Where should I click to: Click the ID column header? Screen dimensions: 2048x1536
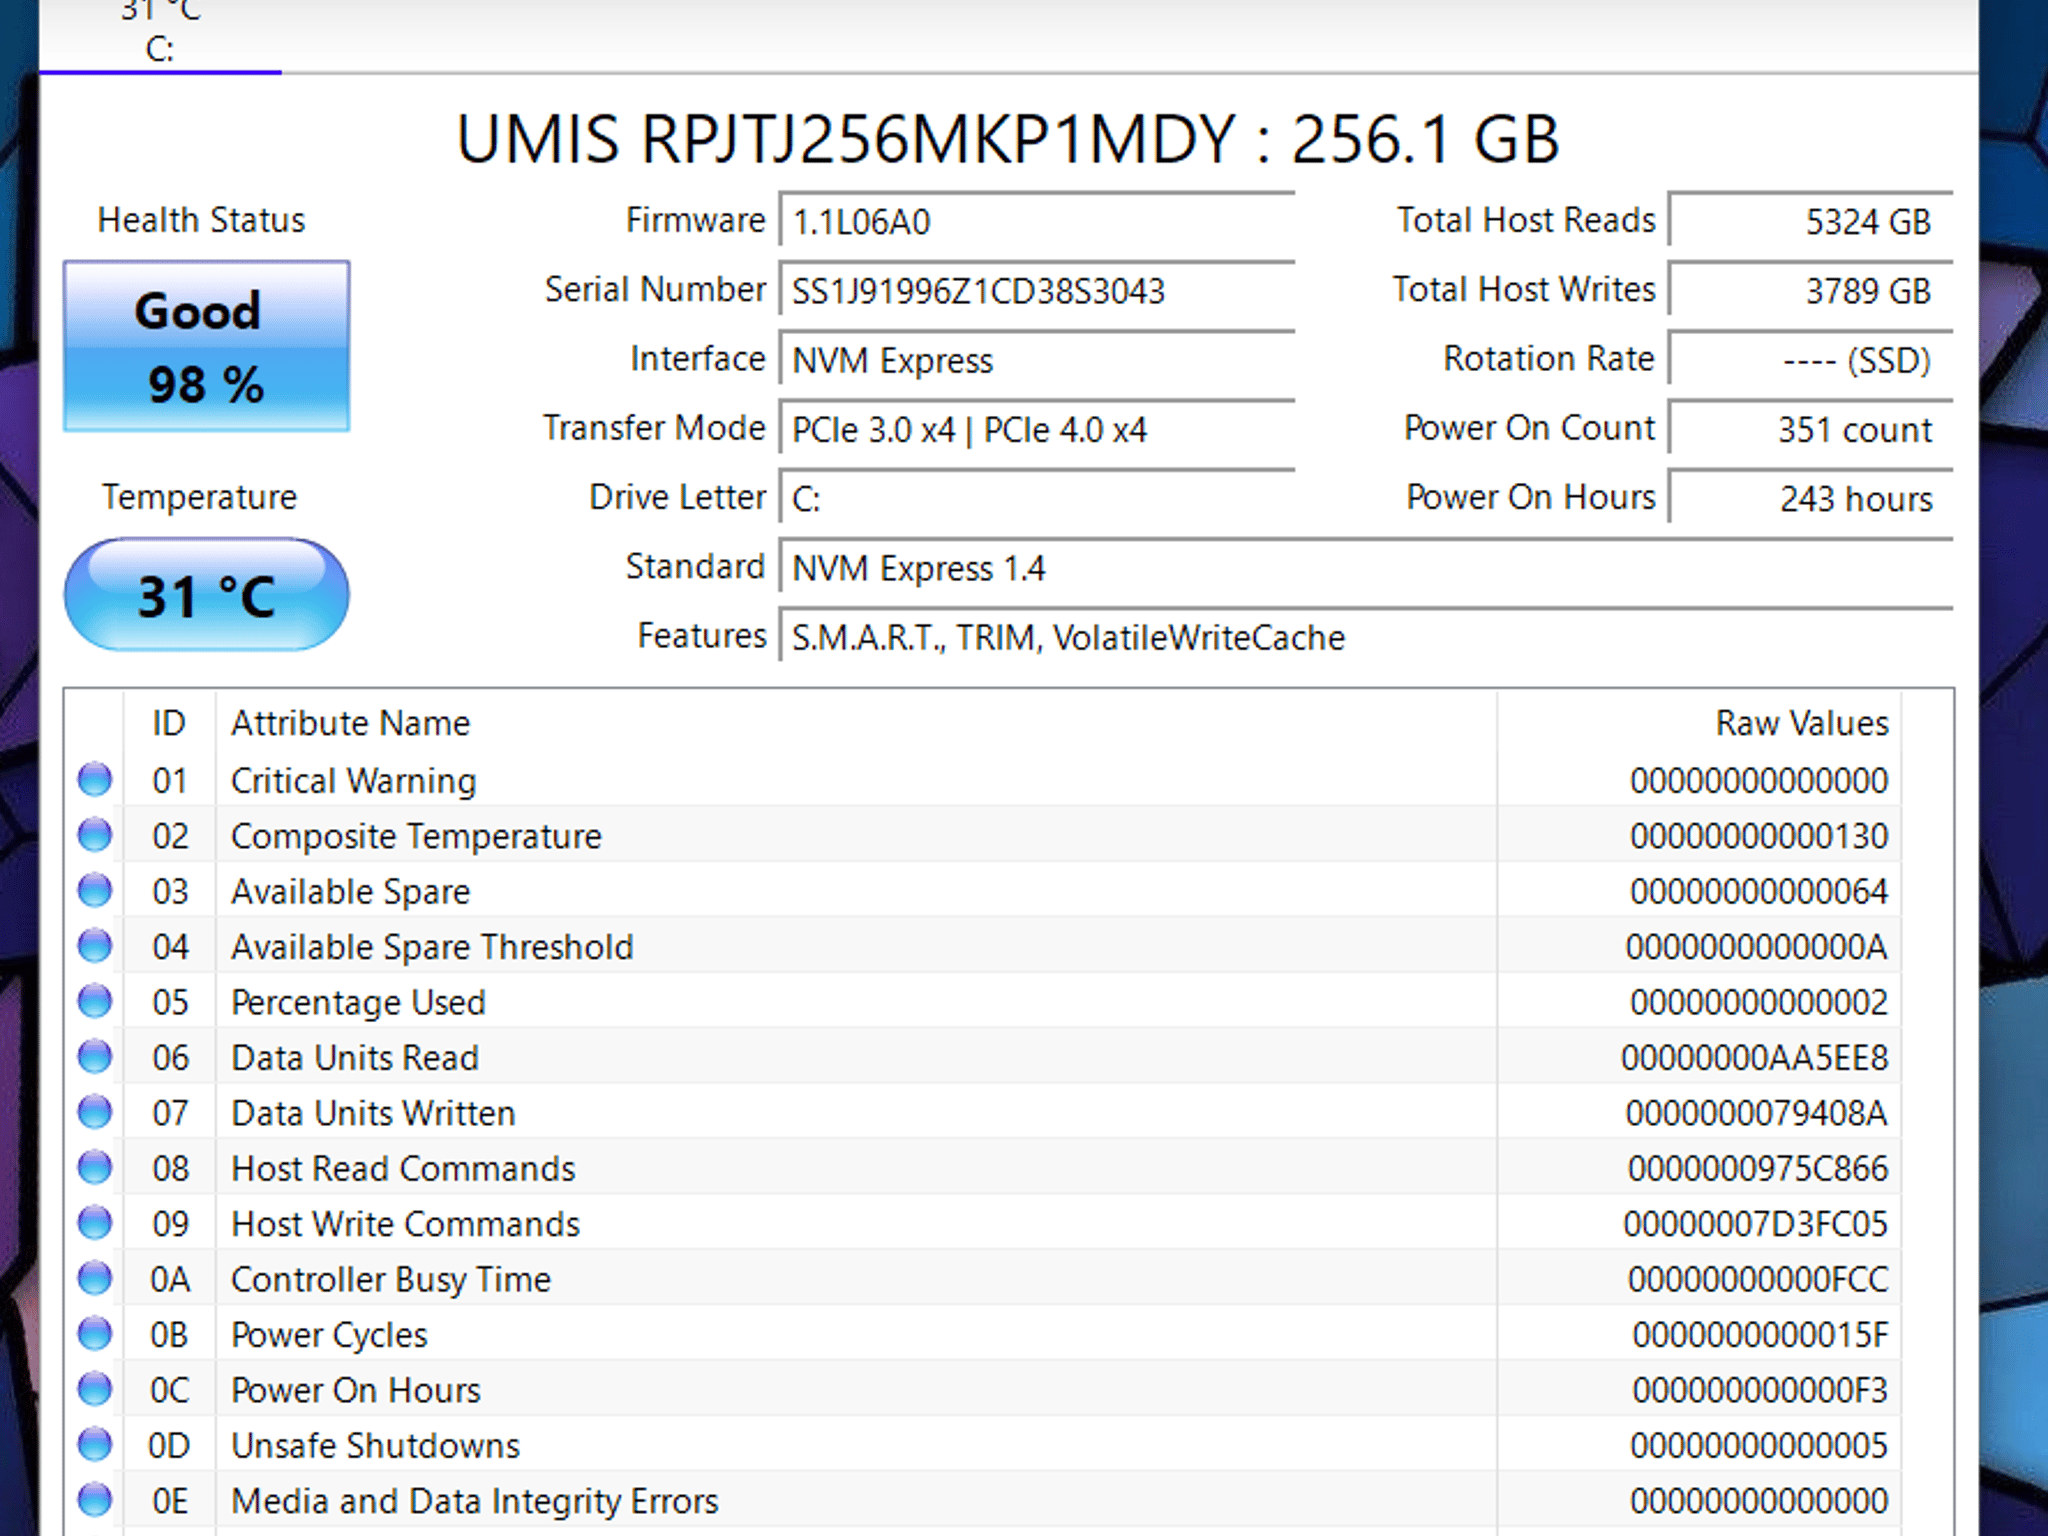click(169, 723)
